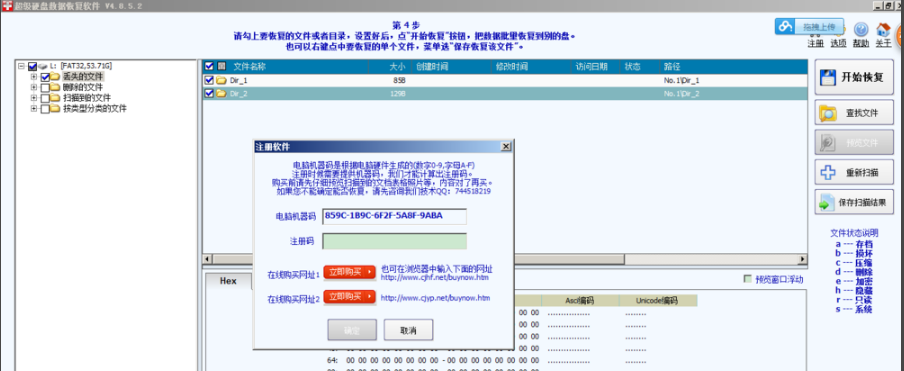Click folder icon of 按类型分类的文件
Viewport: 904px width, 371px height.
(55, 108)
